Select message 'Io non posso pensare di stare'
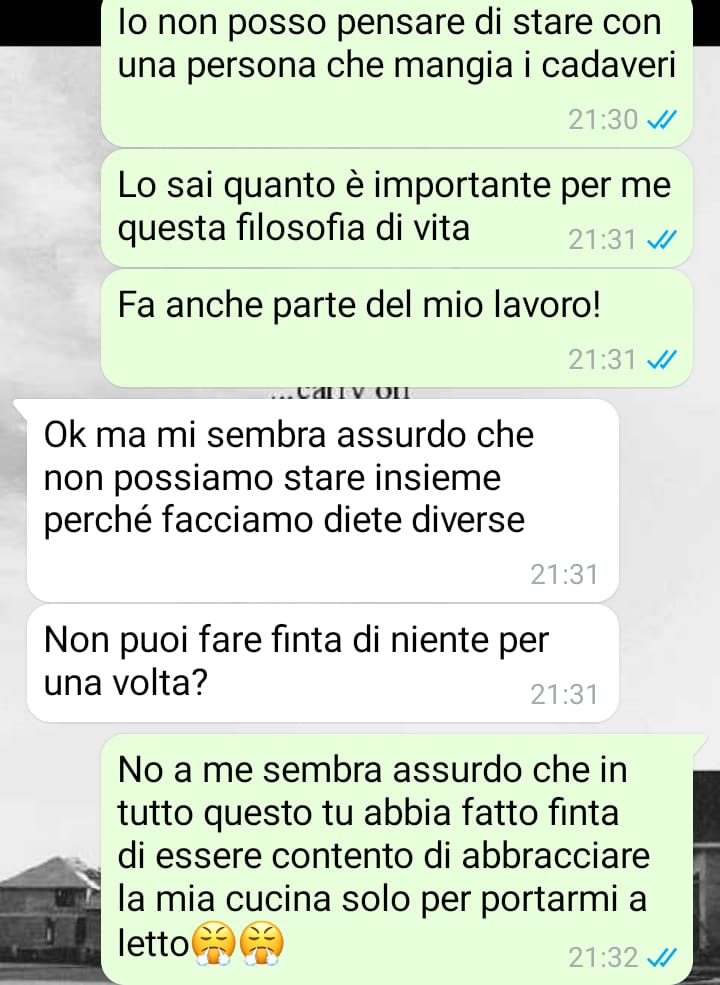This screenshot has width=720, height=985. point(396,70)
